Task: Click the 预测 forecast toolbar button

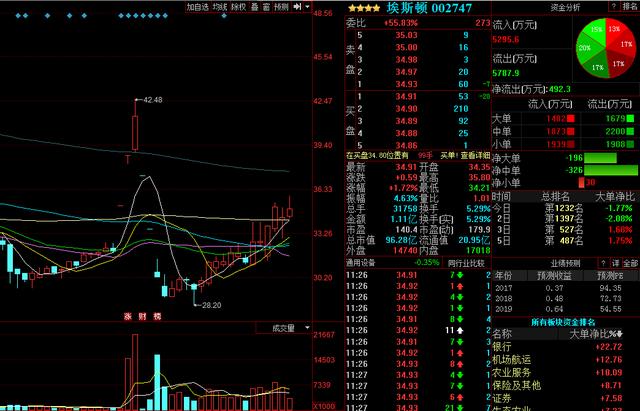Action: click(281, 7)
